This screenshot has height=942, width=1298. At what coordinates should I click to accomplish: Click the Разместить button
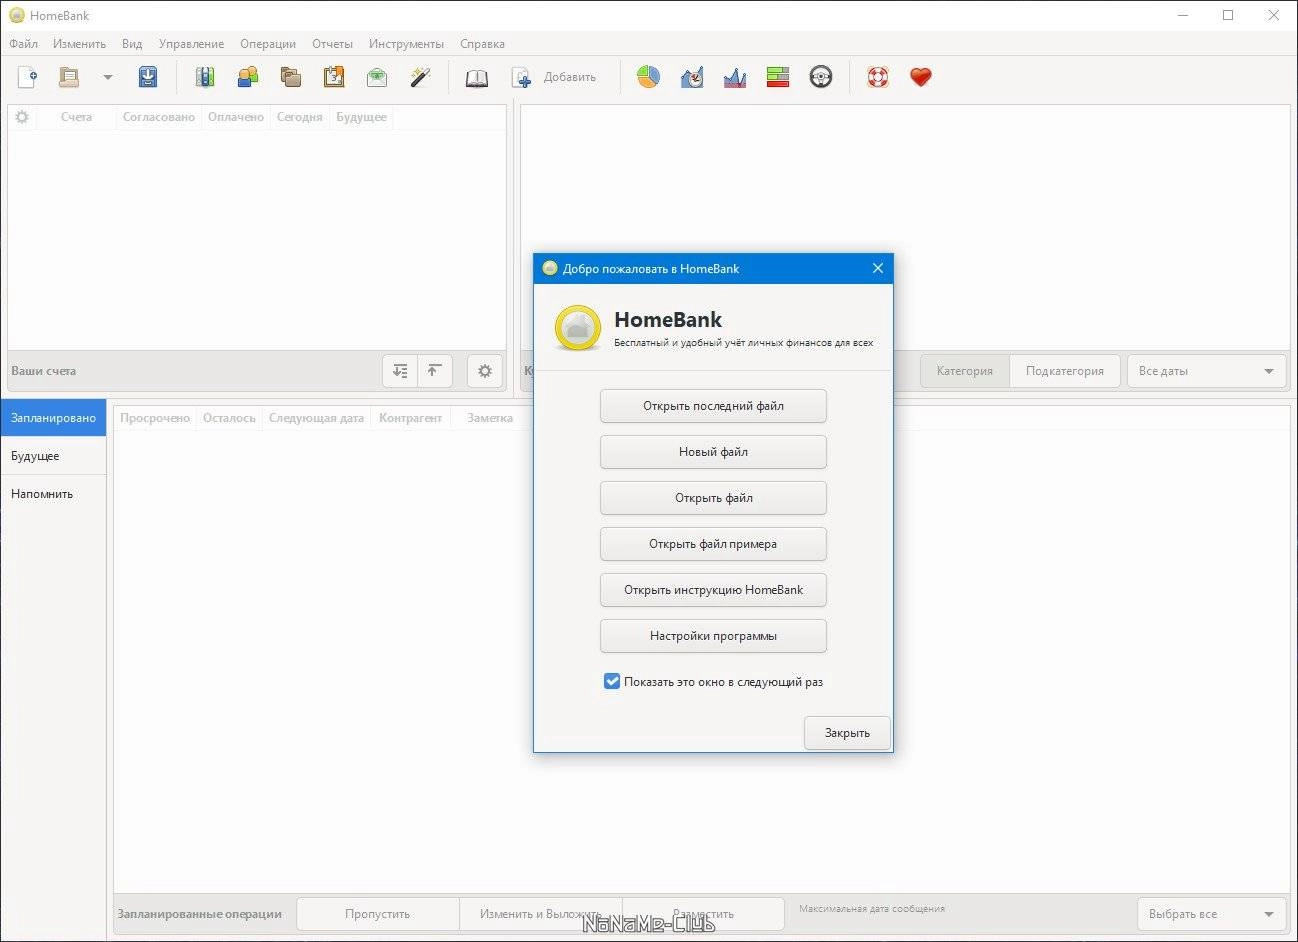[x=703, y=914]
